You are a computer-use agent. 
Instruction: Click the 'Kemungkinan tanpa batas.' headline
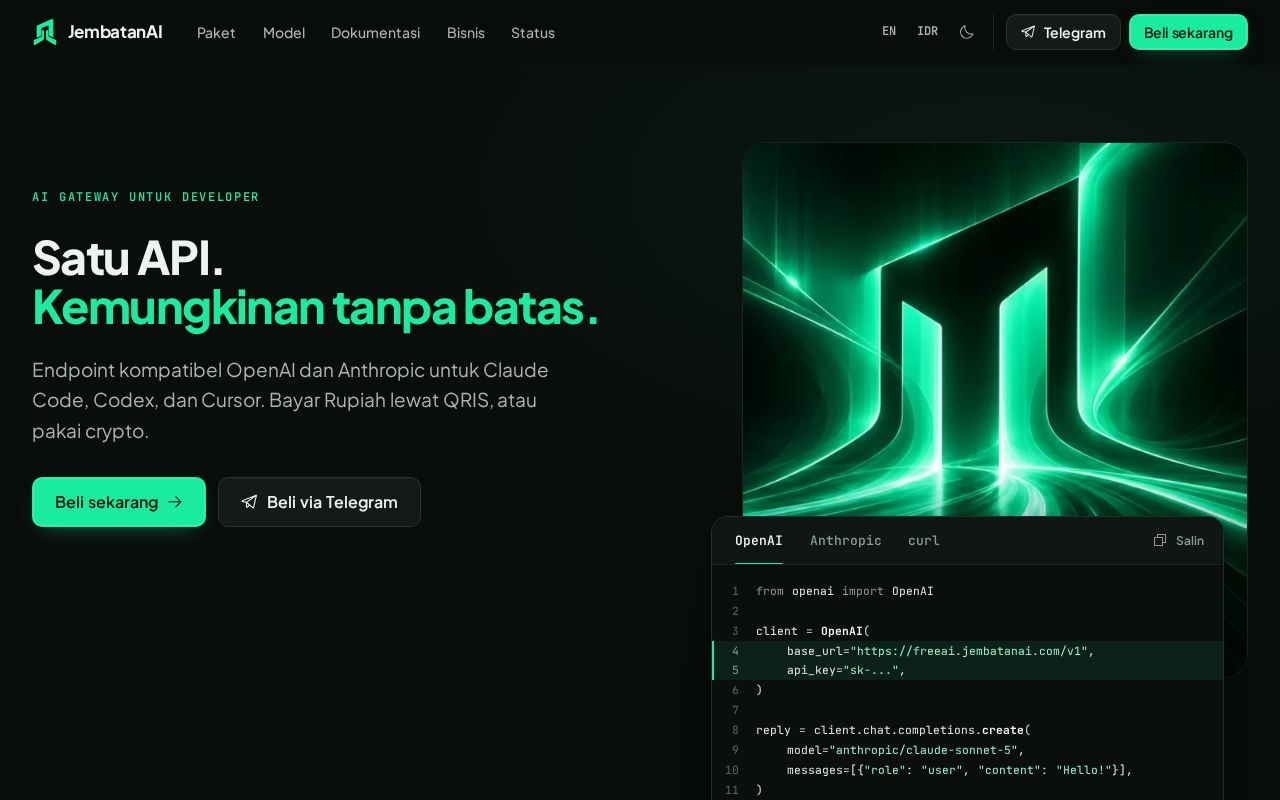pyautogui.click(x=316, y=307)
